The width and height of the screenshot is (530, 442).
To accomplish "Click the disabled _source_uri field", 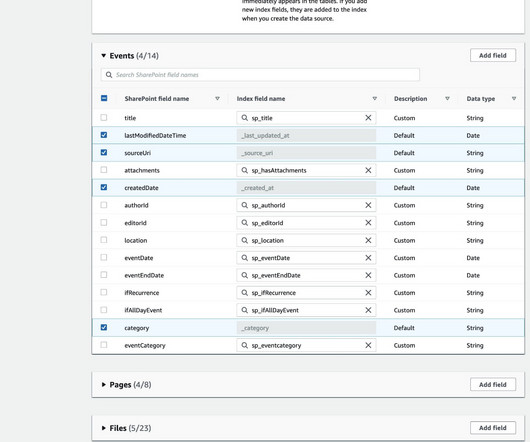I will [306, 153].
